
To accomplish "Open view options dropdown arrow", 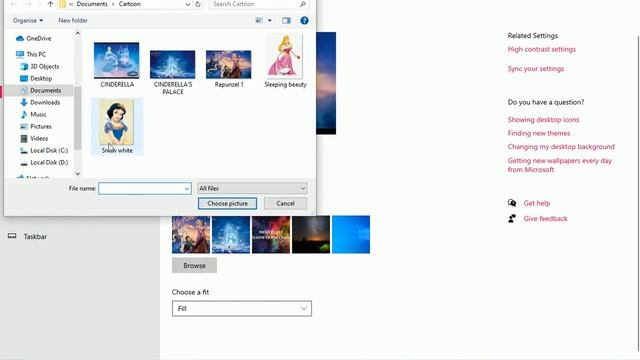I will tap(270, 20).
